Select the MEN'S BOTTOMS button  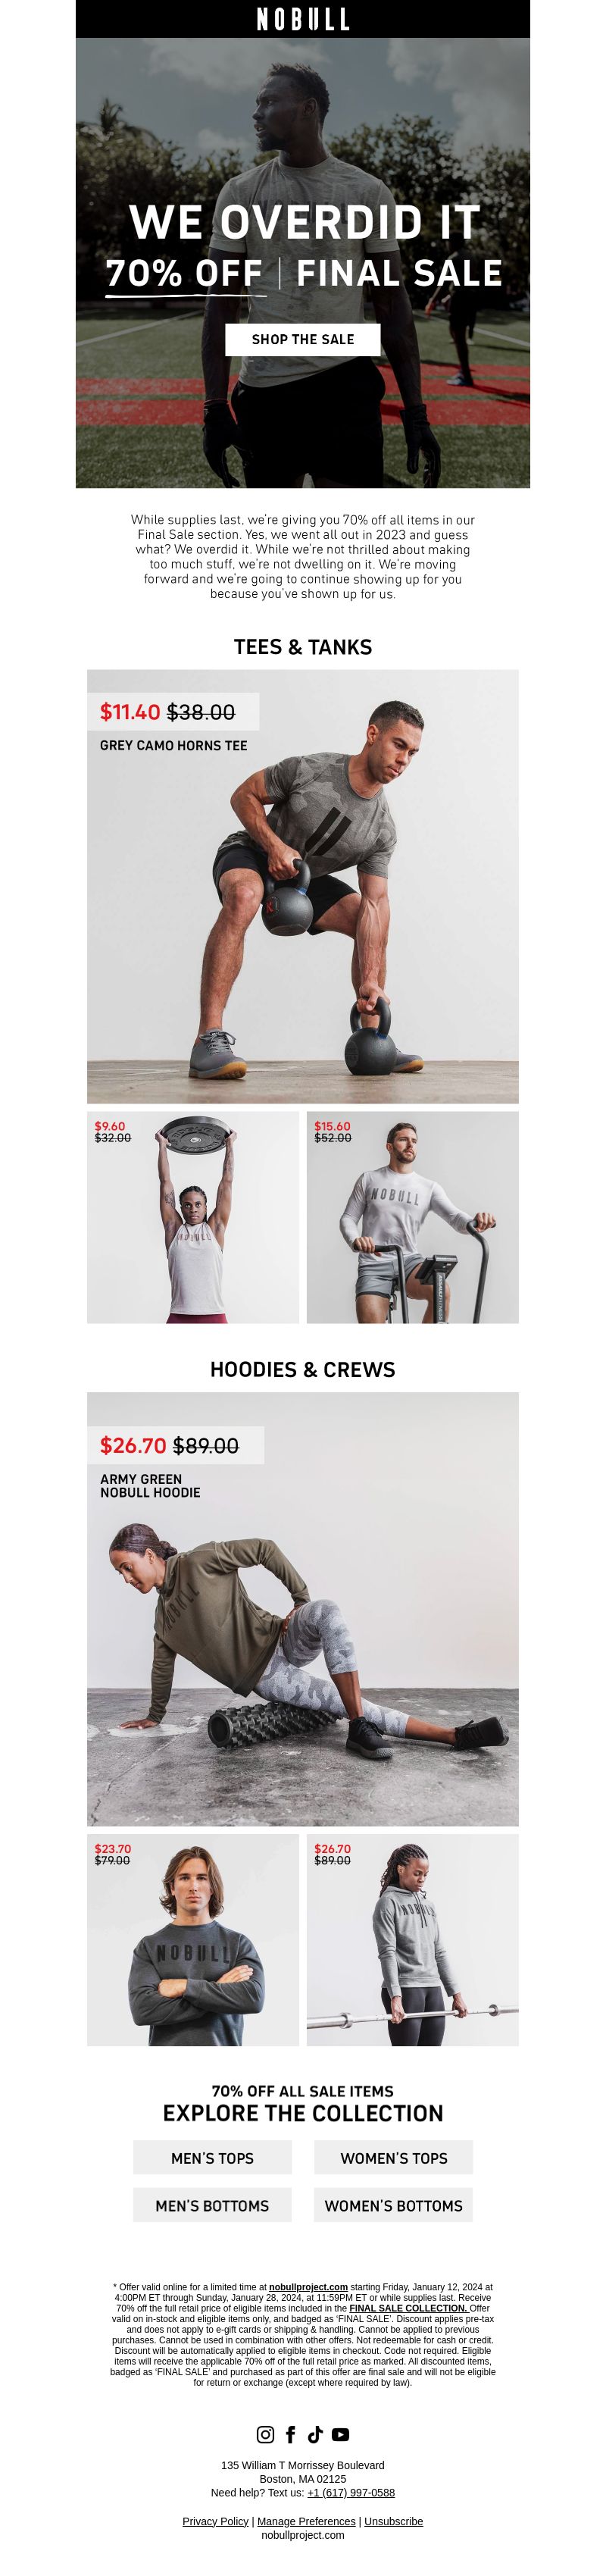pos(212,2205)
